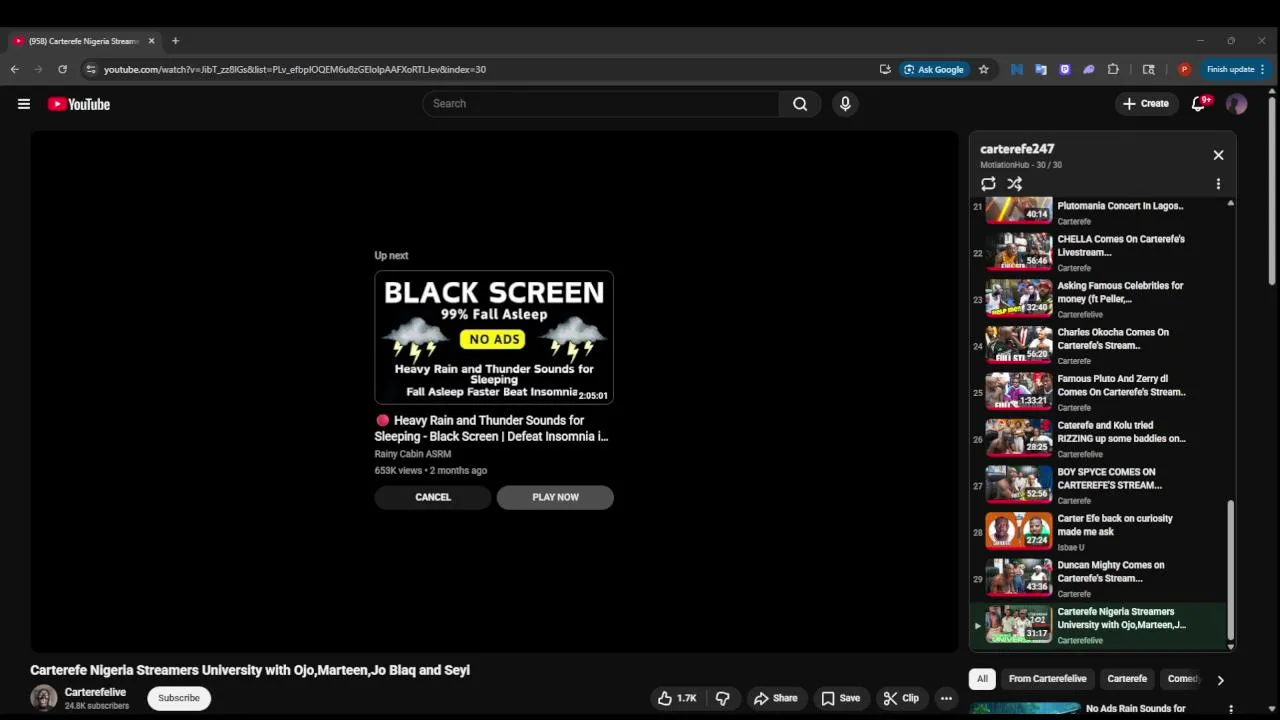Click Finish update button
The height and width of the screenshot is (720, 1280).
click(x=1236, y=69)
